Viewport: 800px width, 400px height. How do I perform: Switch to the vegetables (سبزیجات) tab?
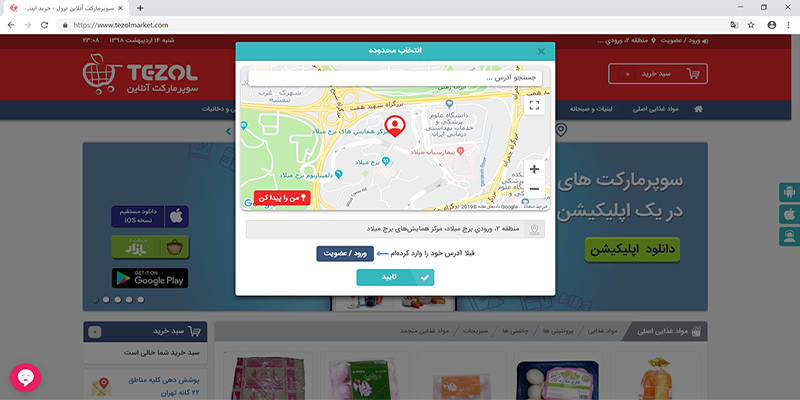click(476, 331)
